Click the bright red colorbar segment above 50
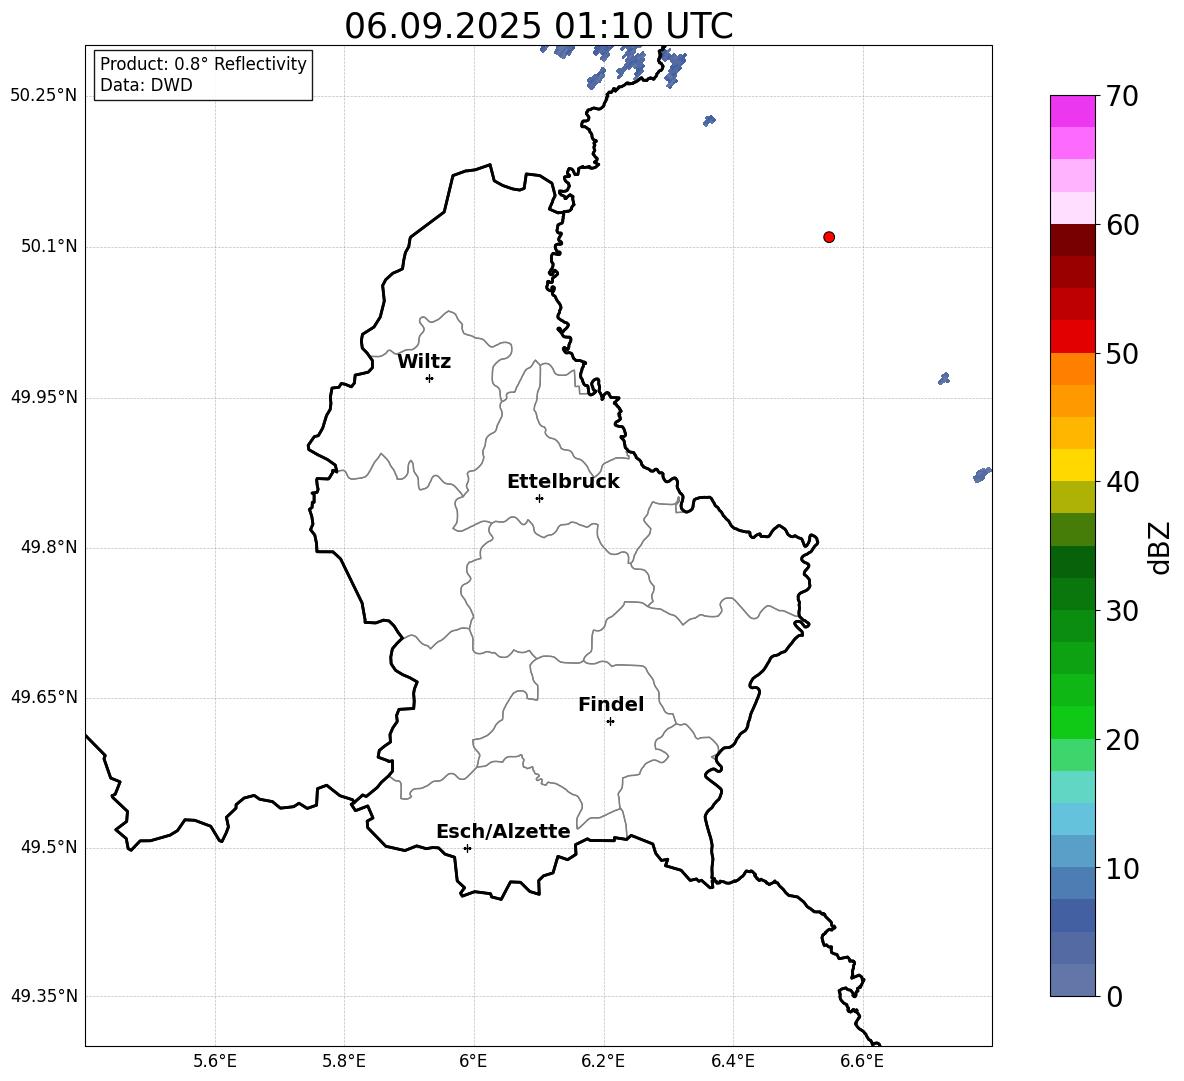This screenshot has height=1081, width=1184. coord(1072,337)
